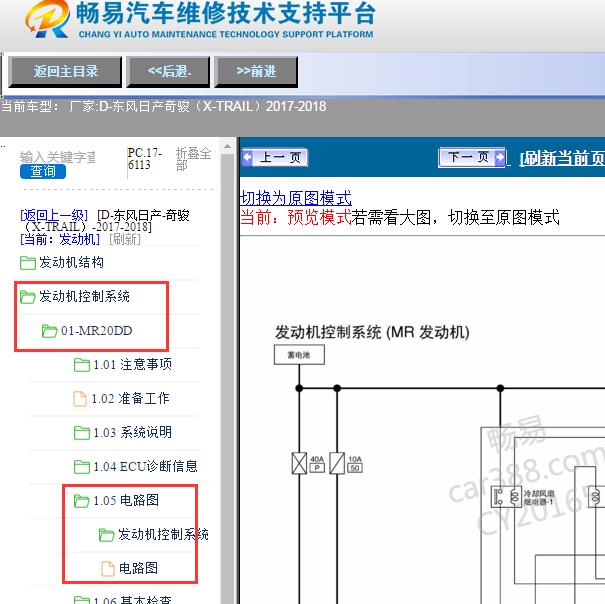Click 返回主目录 button

coord(65,71)
